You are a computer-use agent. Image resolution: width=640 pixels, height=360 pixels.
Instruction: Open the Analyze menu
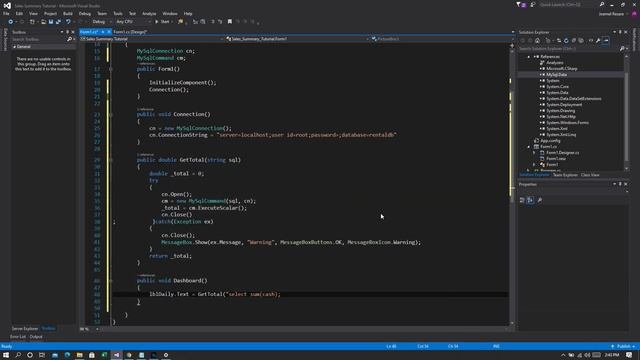[149, 13]
